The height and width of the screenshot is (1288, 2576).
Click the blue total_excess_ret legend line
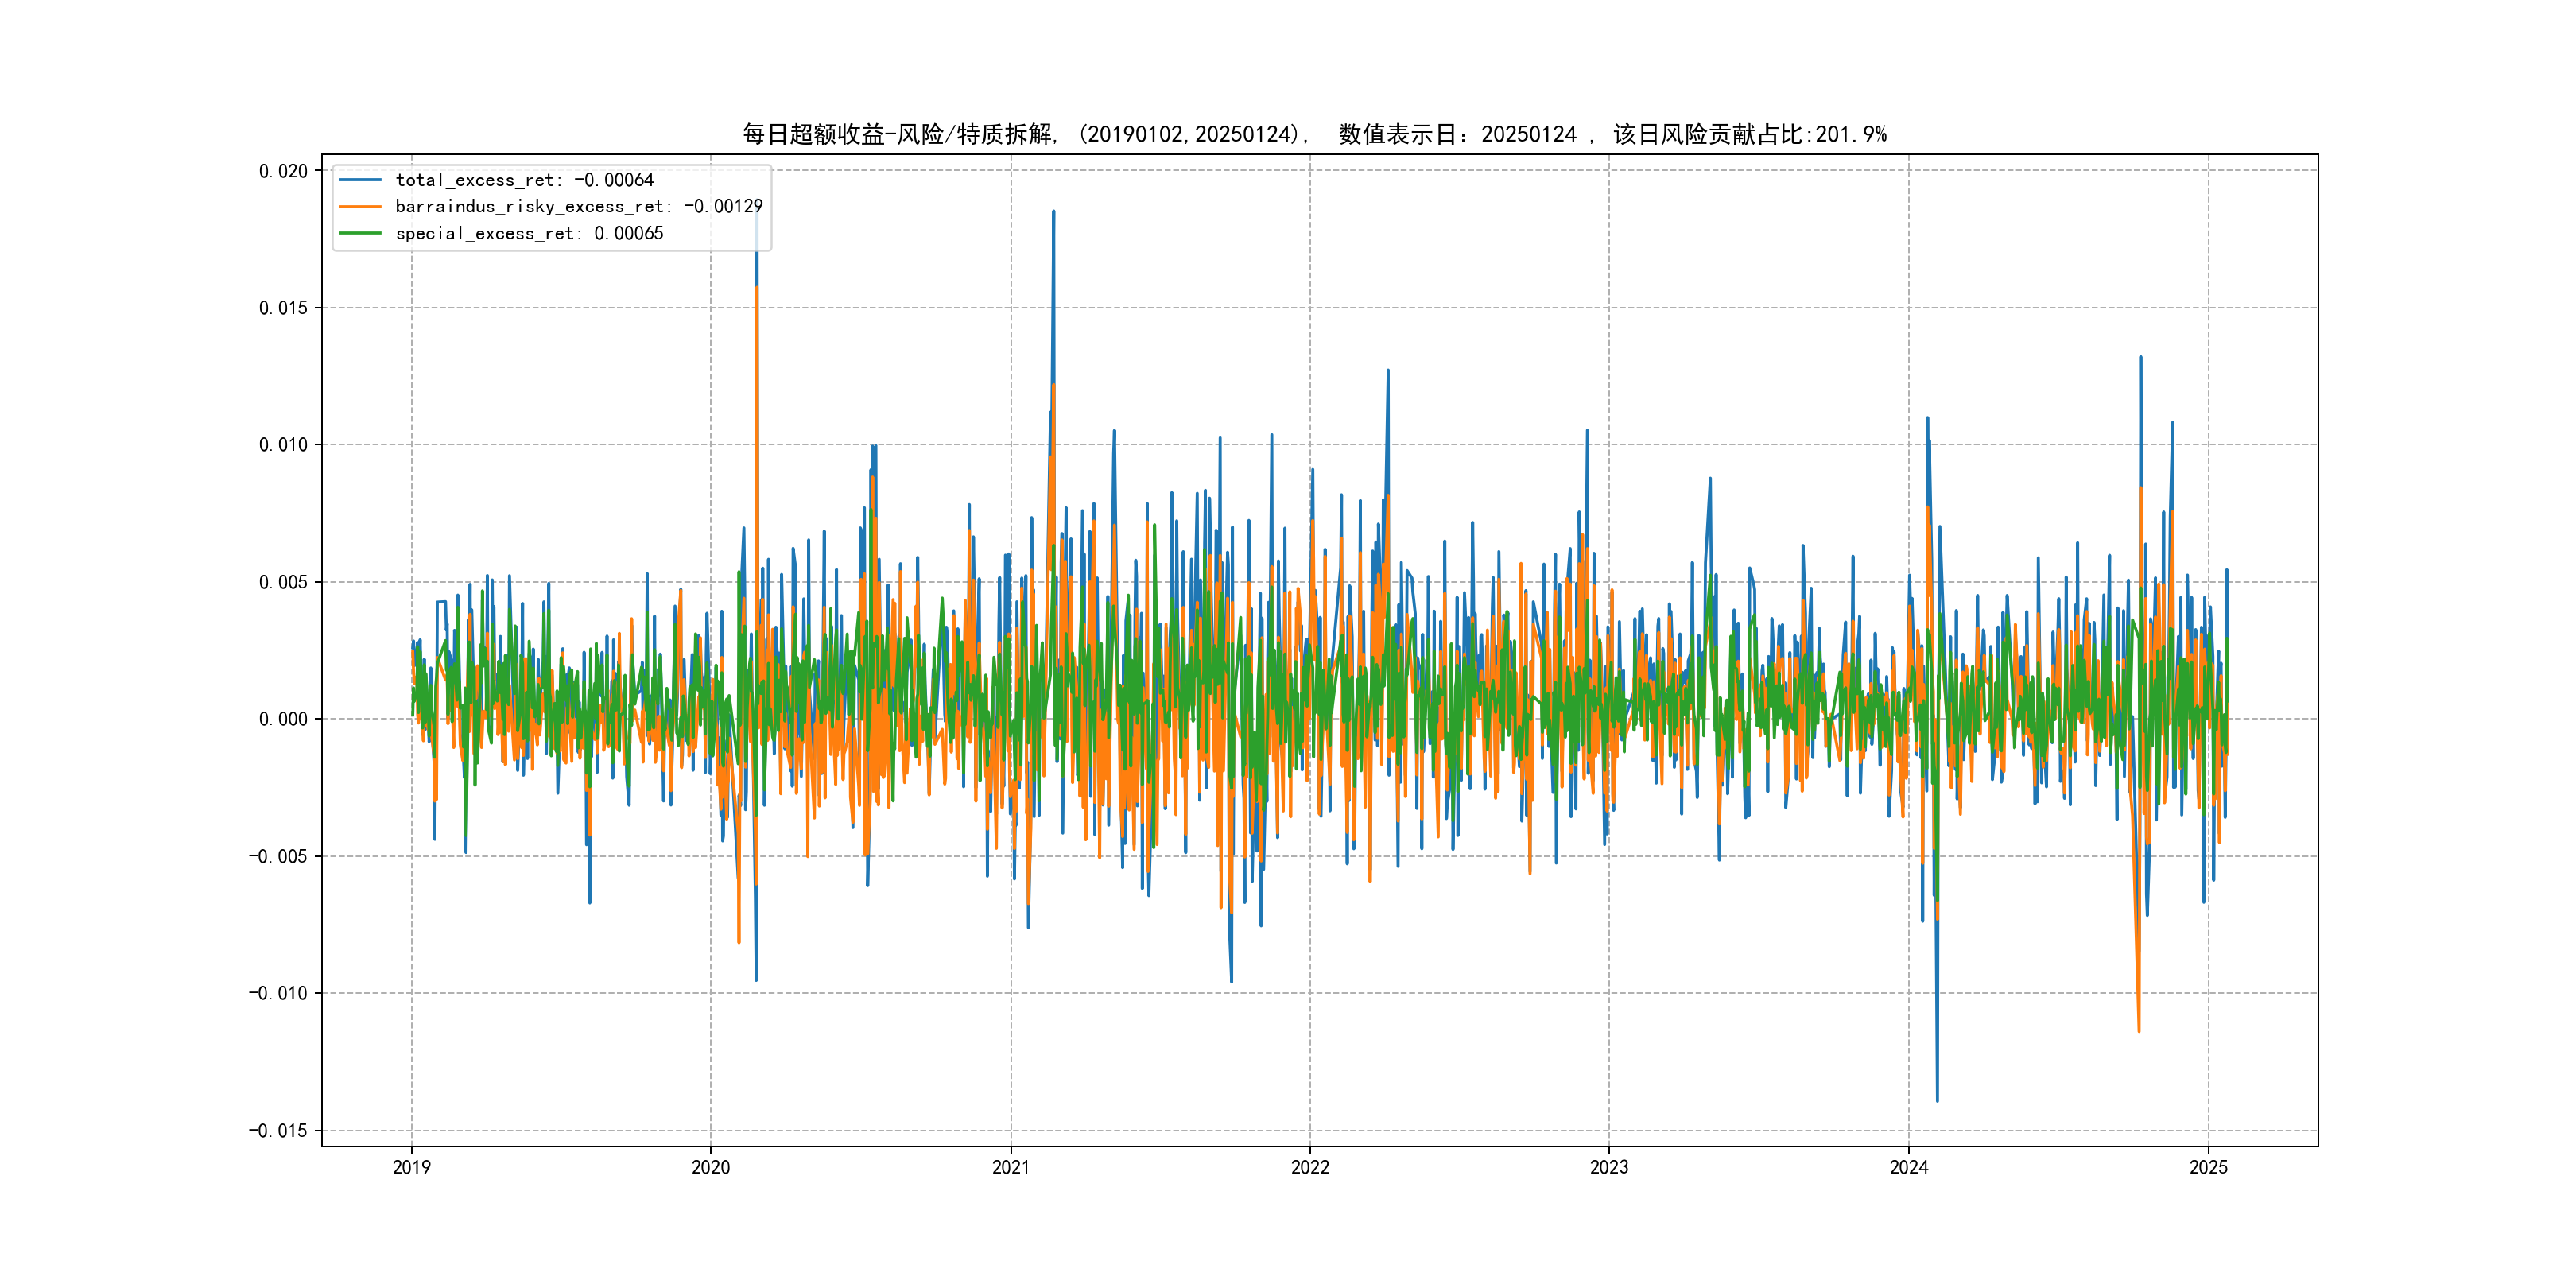pos(360,180)
